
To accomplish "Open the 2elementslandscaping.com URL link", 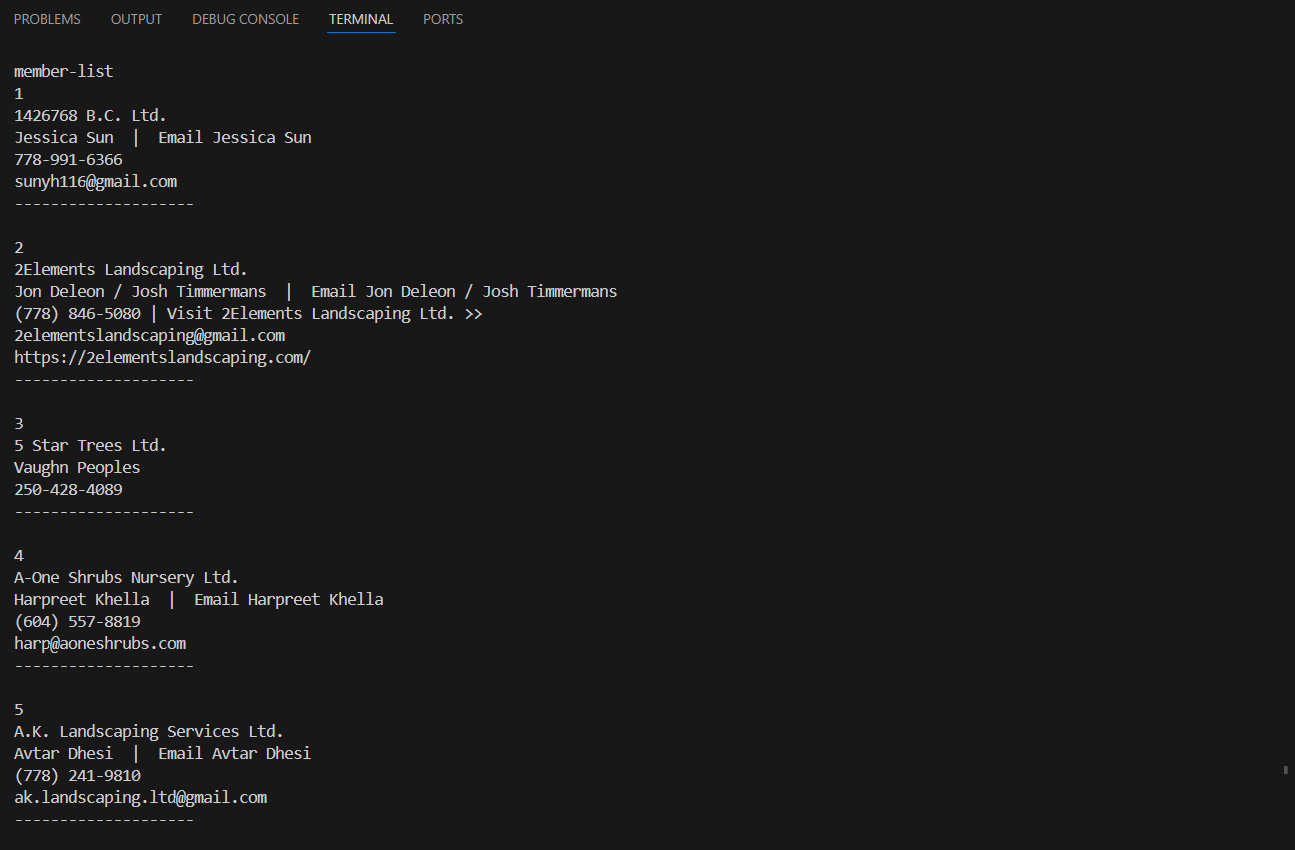I will [x=162, y=357].
